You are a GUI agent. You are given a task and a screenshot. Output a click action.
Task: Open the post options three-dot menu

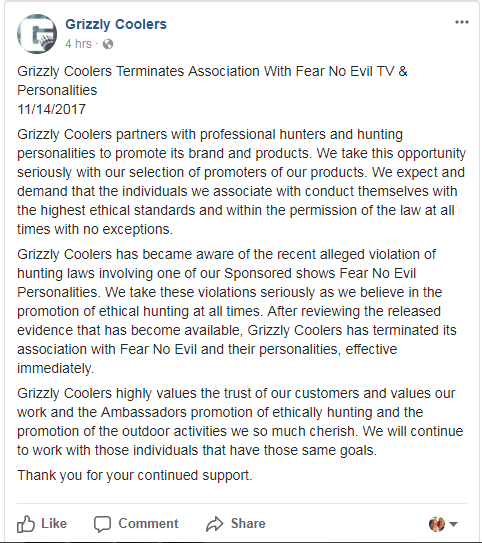(x=462, y=23)
